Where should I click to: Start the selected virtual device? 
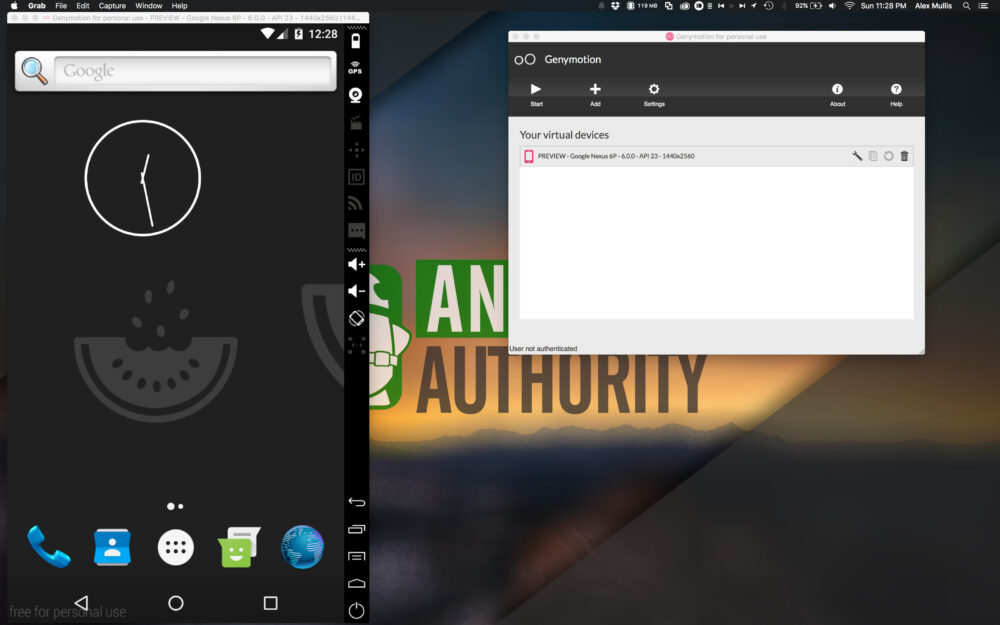point(536,91)
